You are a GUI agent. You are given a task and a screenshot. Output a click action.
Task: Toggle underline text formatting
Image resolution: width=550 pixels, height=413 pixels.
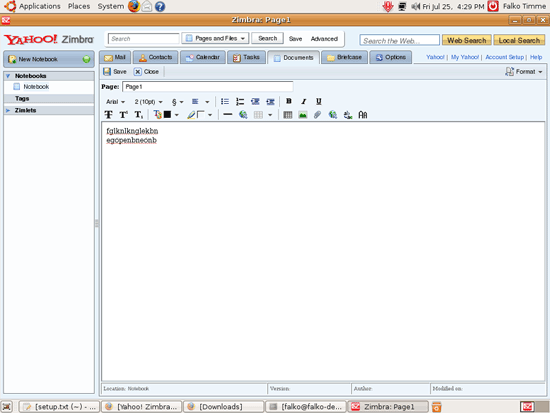coord(318,101)
